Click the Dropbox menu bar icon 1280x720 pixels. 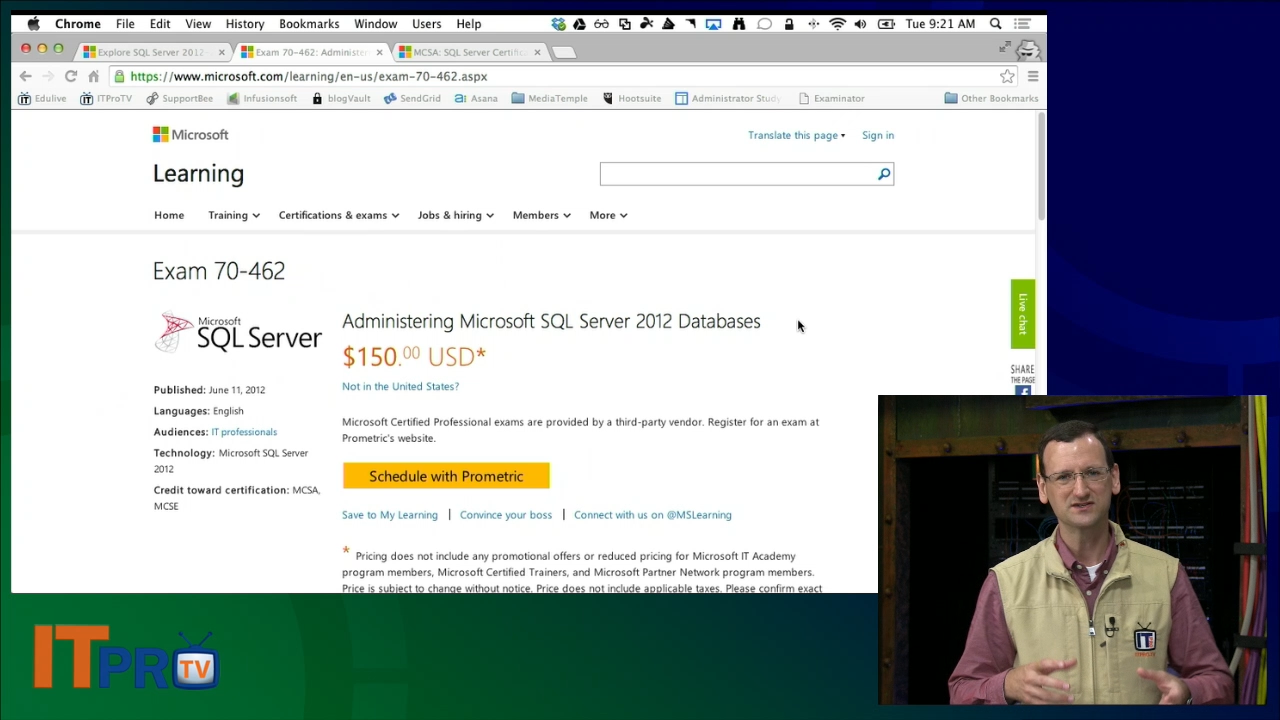click(558, 24)
